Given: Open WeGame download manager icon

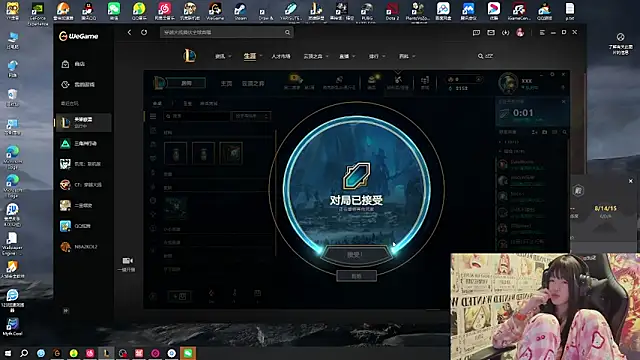Looking at the screenshot, I should point(505,33).
